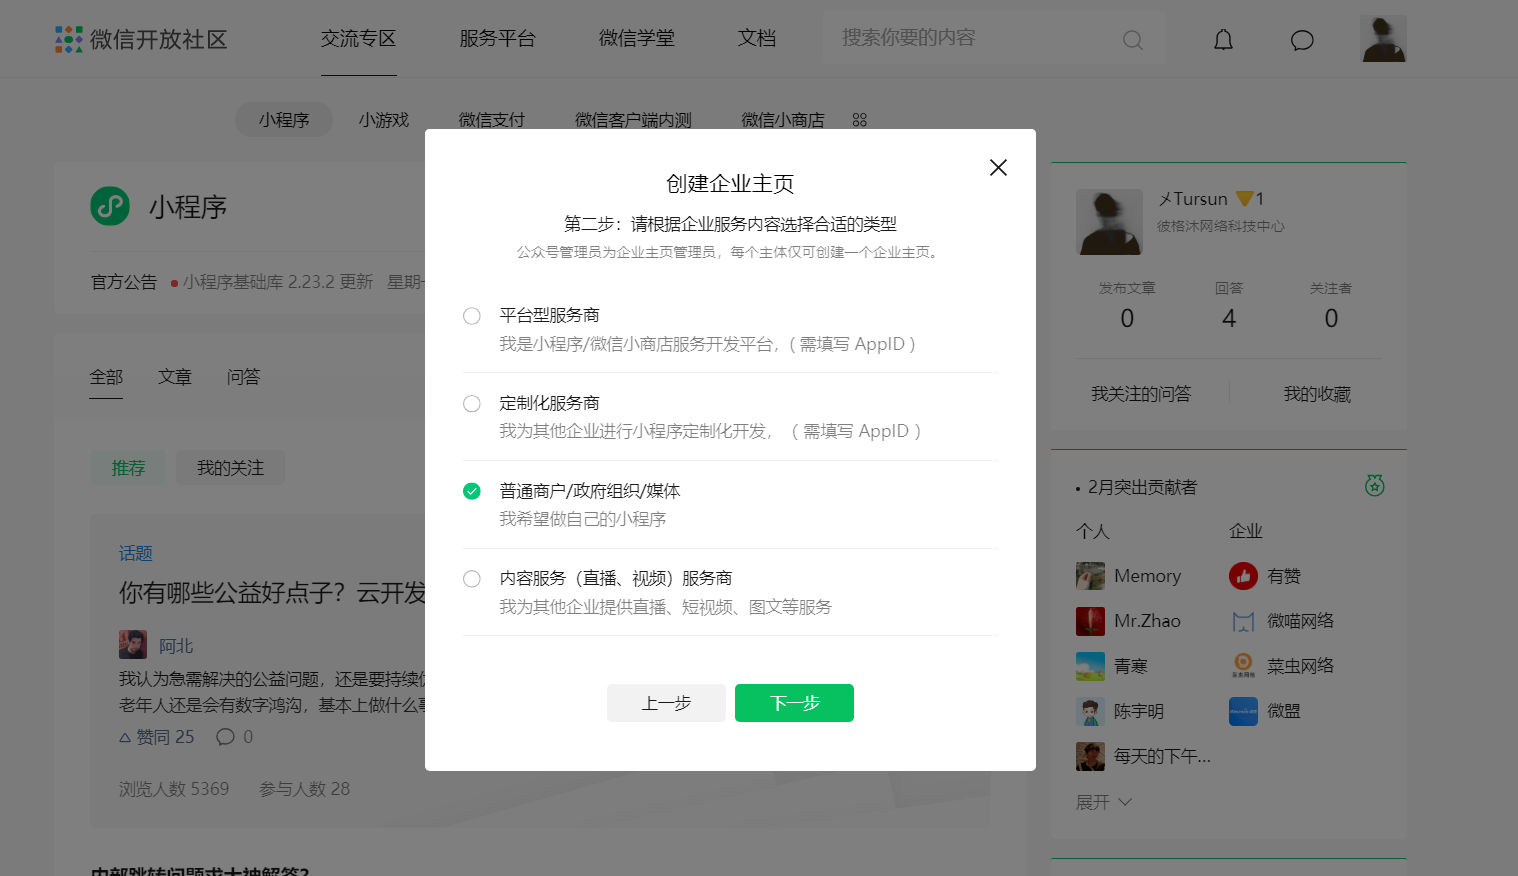Switch to the 问答 tab
This screenshot has height=876, width=1518.
tap(243, 377)
